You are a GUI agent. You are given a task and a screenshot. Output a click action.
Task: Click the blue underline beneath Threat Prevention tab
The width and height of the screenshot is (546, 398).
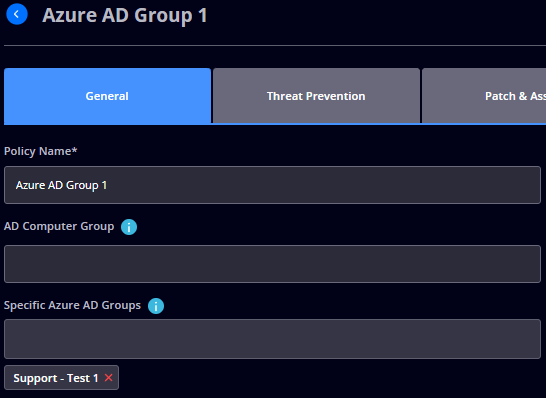tap(316, 124)
